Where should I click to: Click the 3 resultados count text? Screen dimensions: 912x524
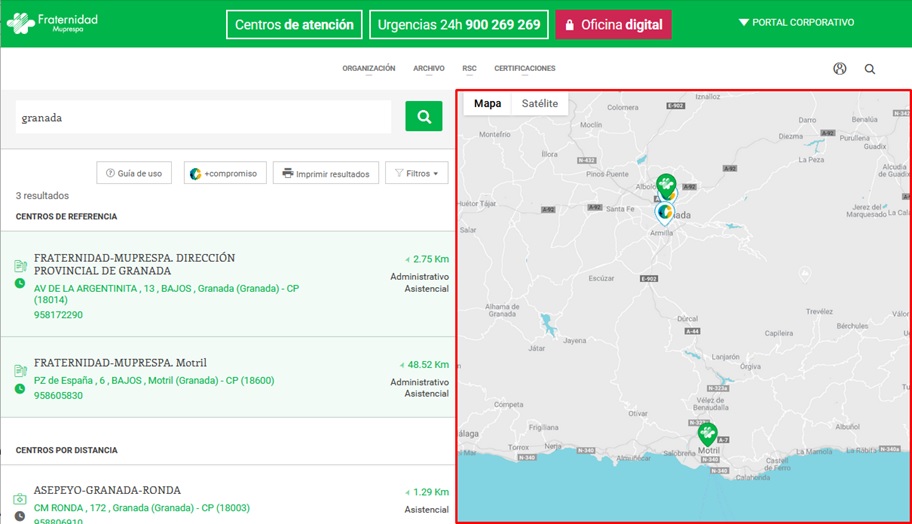(42, 195)
